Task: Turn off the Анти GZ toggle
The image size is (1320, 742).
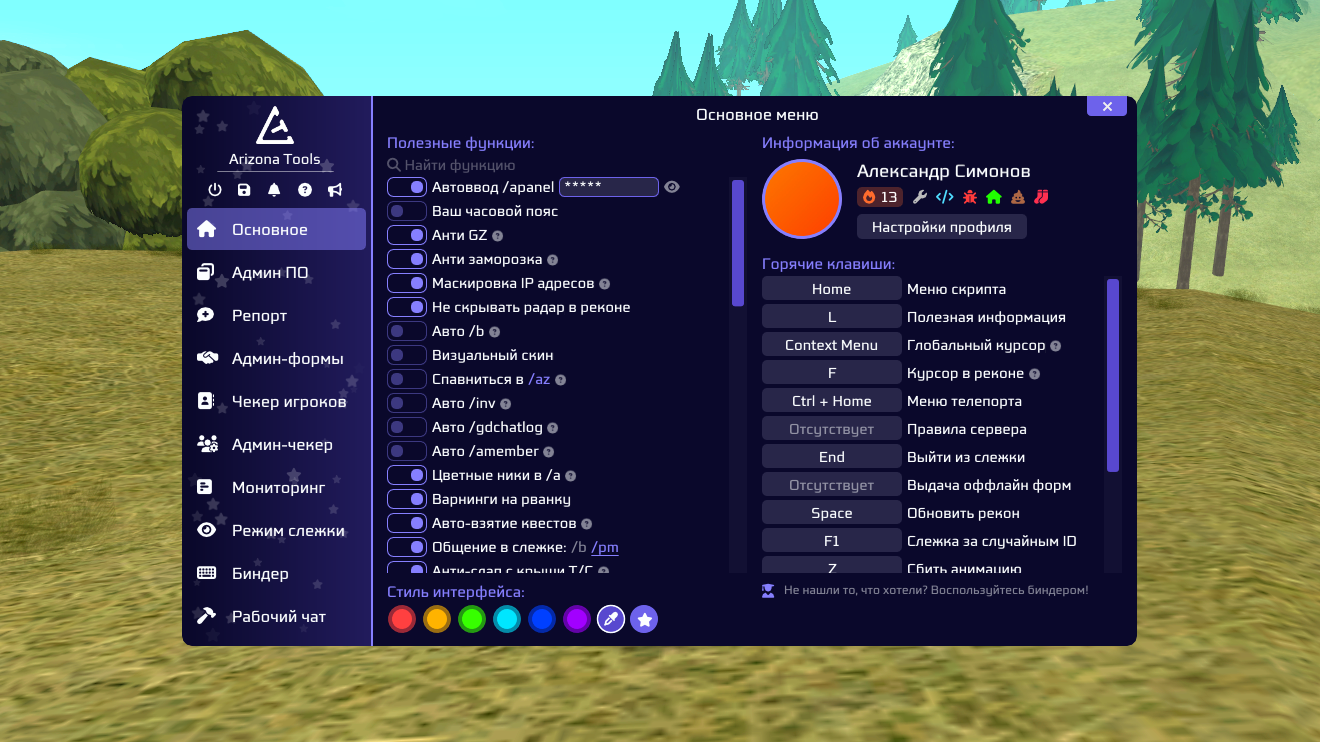Action: click(407, 235)
